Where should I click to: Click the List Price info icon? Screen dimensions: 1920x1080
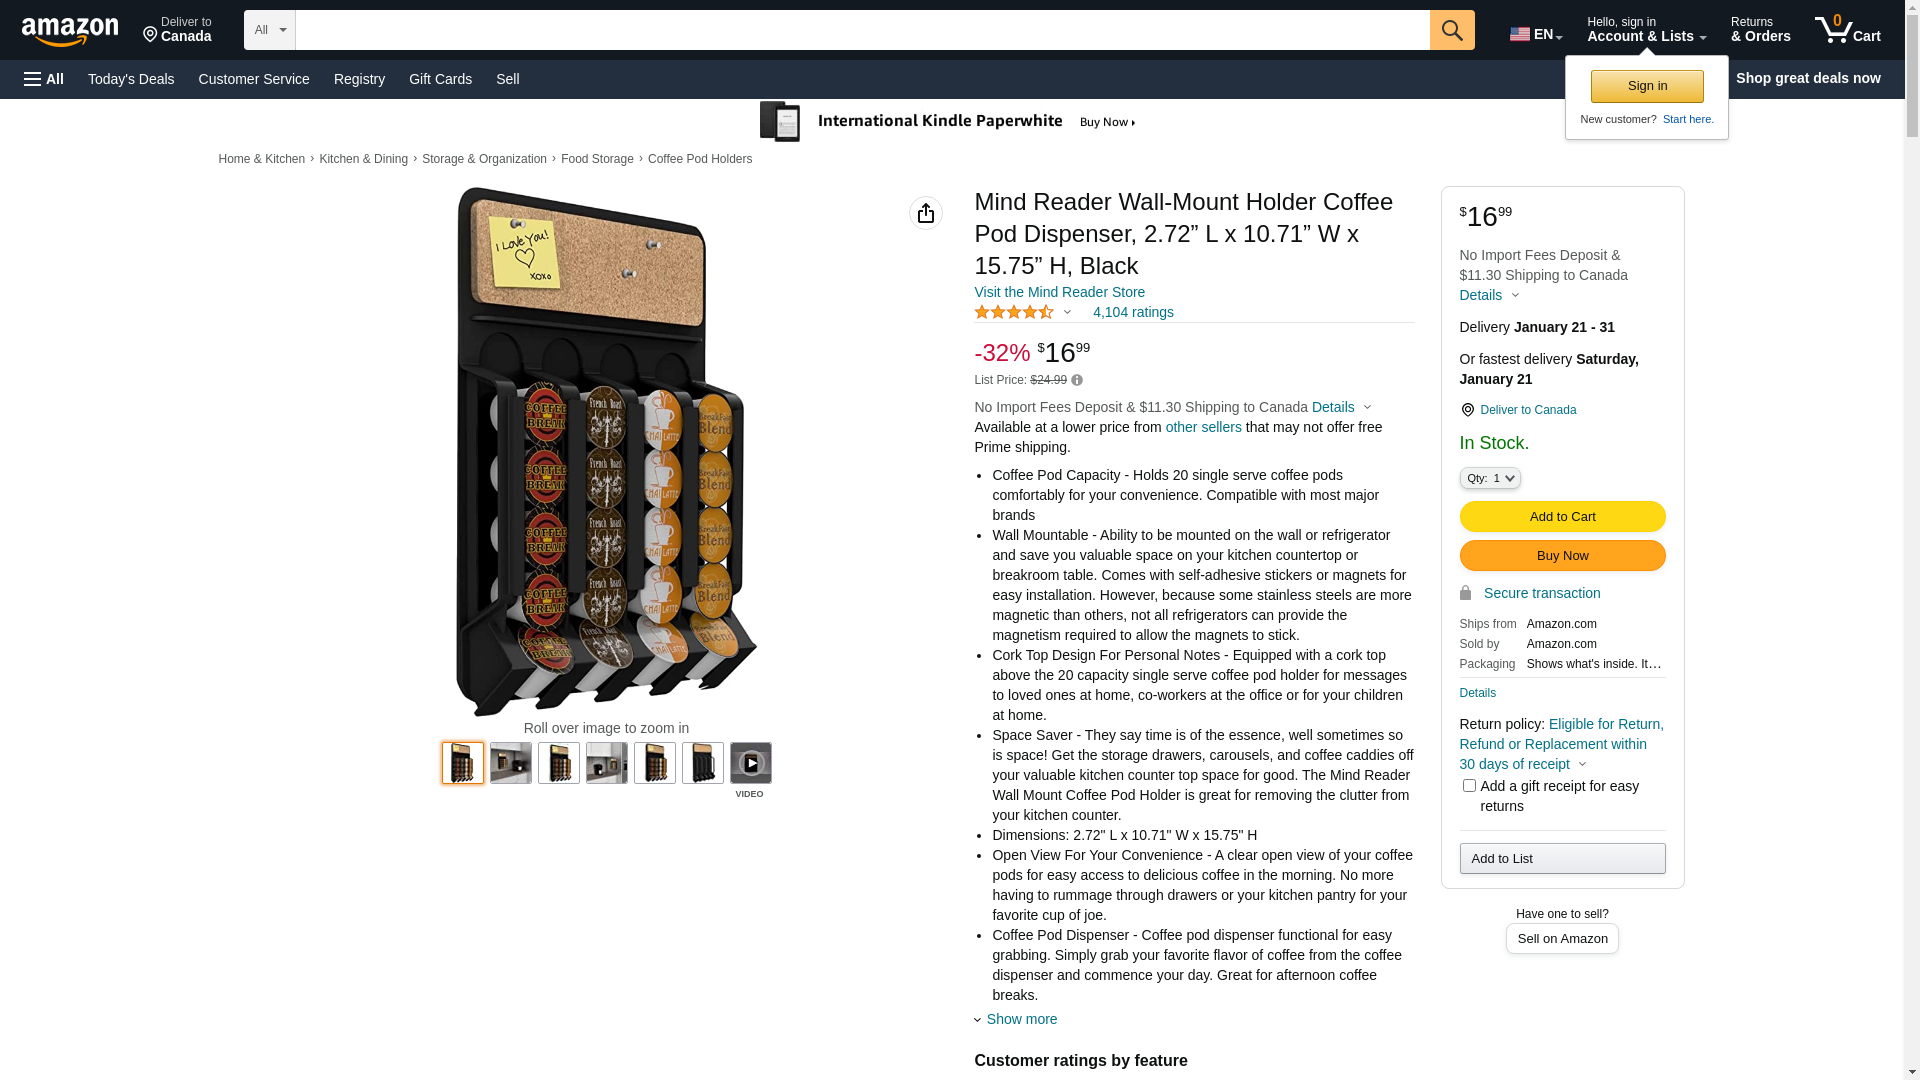tap(1077, 380)
